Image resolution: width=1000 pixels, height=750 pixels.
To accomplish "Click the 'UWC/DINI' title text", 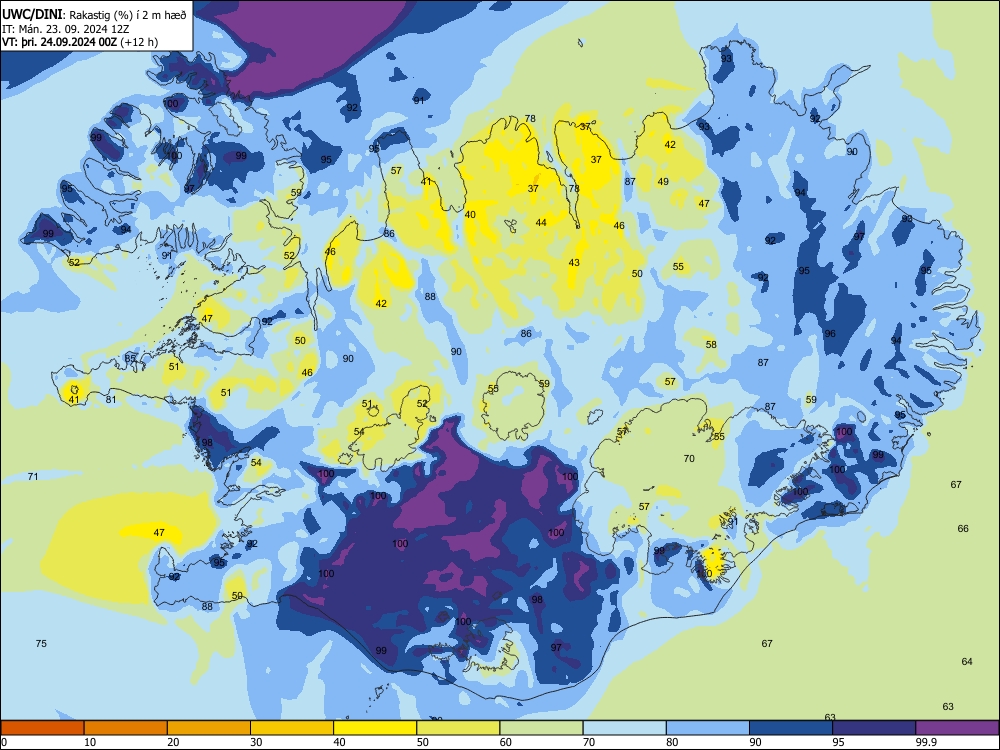I will [32, 15].
